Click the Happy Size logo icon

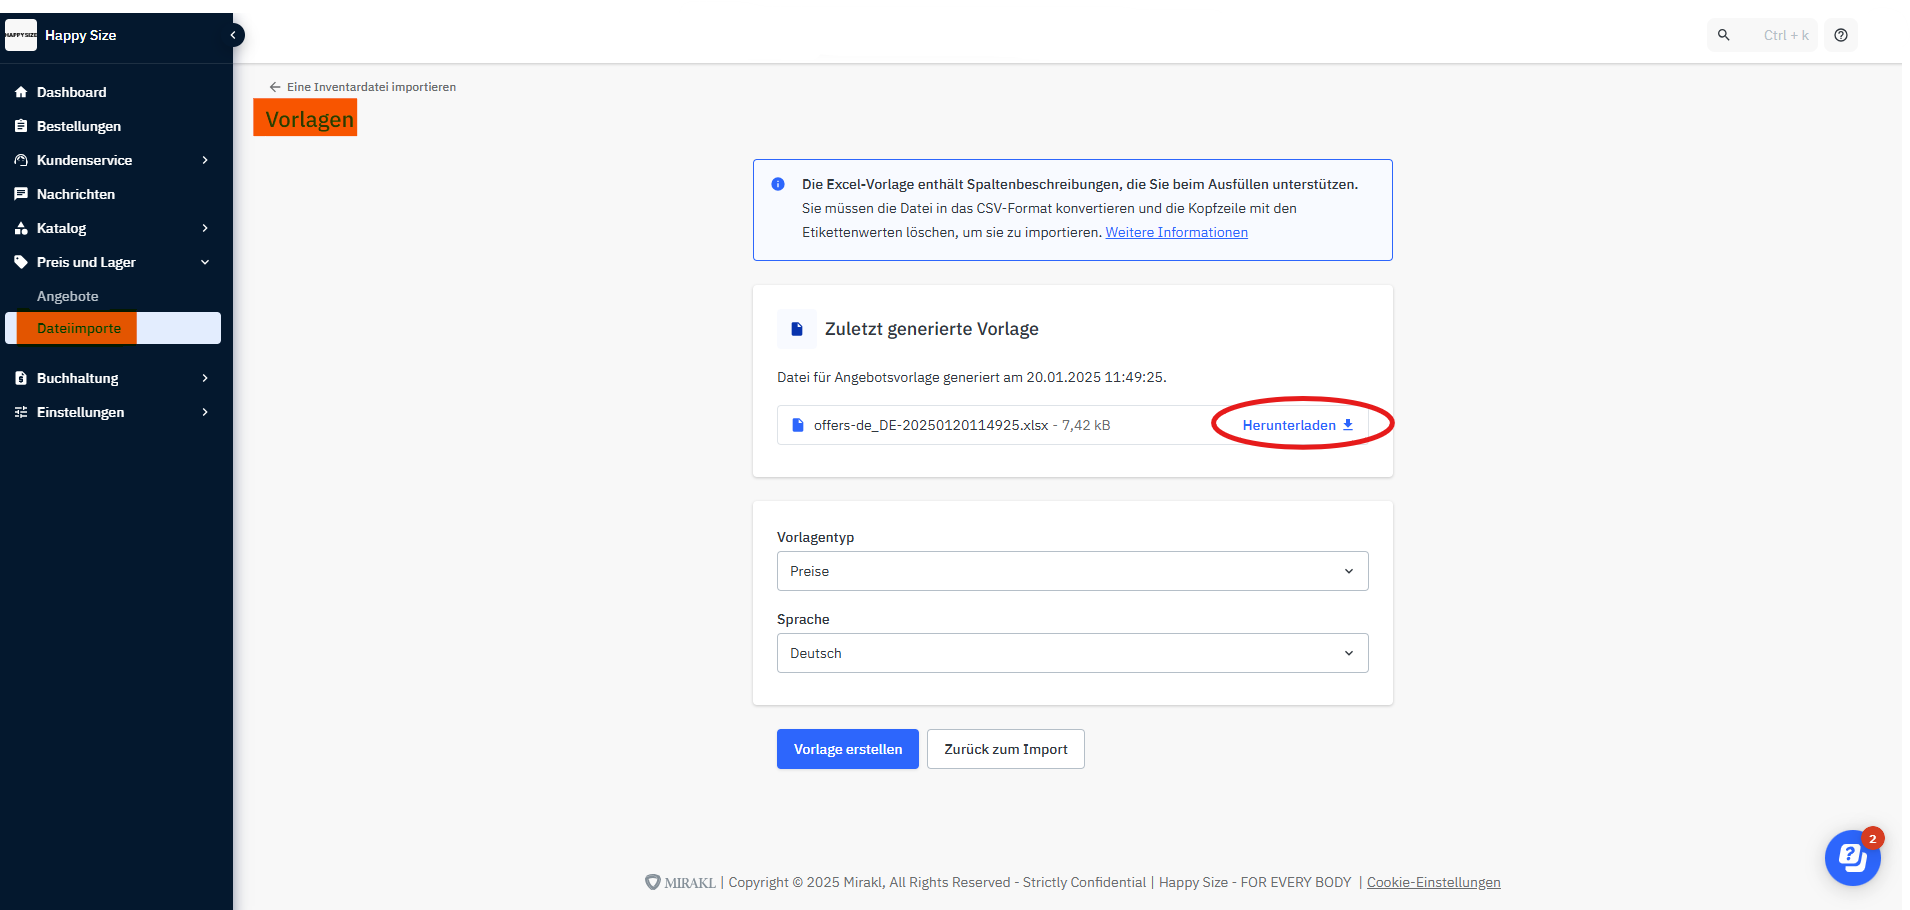21,35
